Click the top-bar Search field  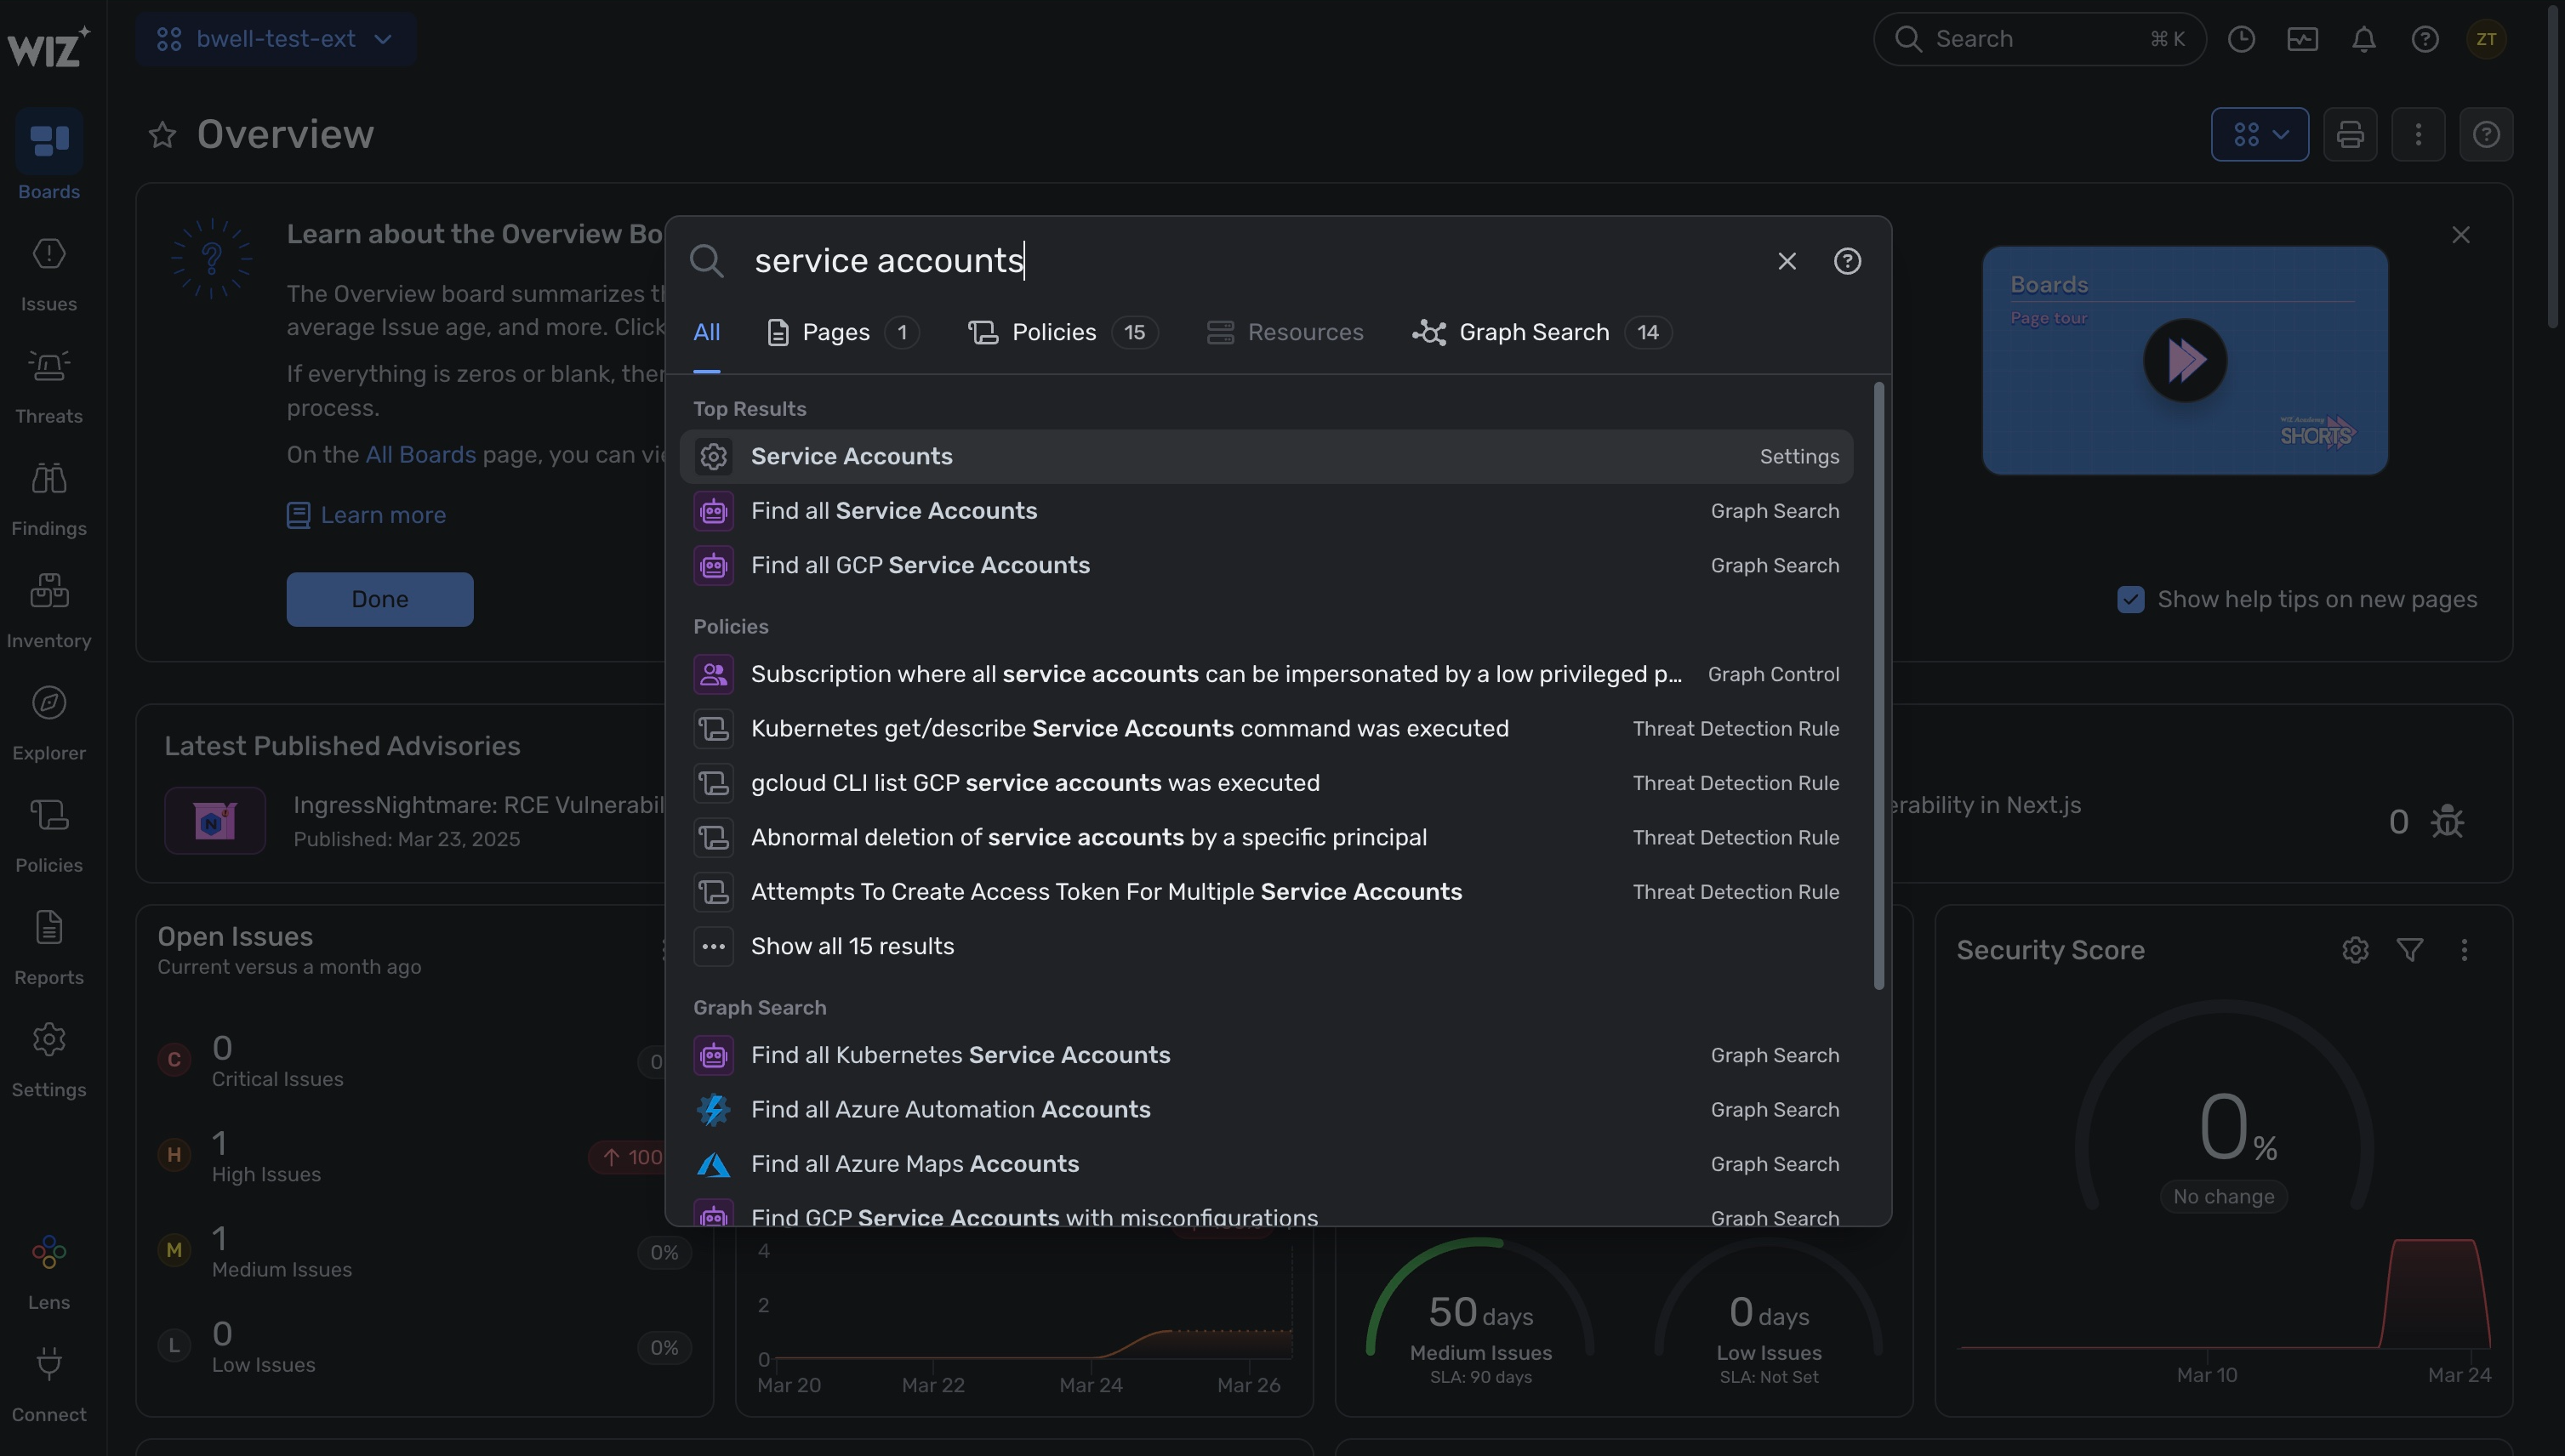(2039, 39)
